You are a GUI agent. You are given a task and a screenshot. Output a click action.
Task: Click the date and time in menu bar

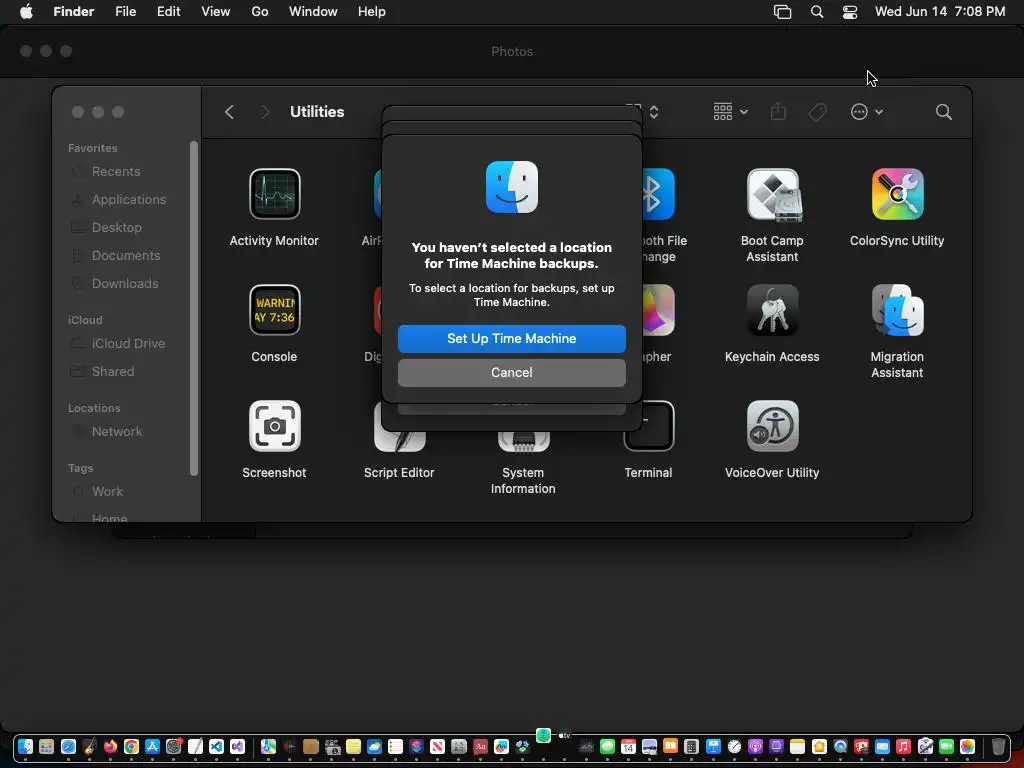[x=940, y=12]
